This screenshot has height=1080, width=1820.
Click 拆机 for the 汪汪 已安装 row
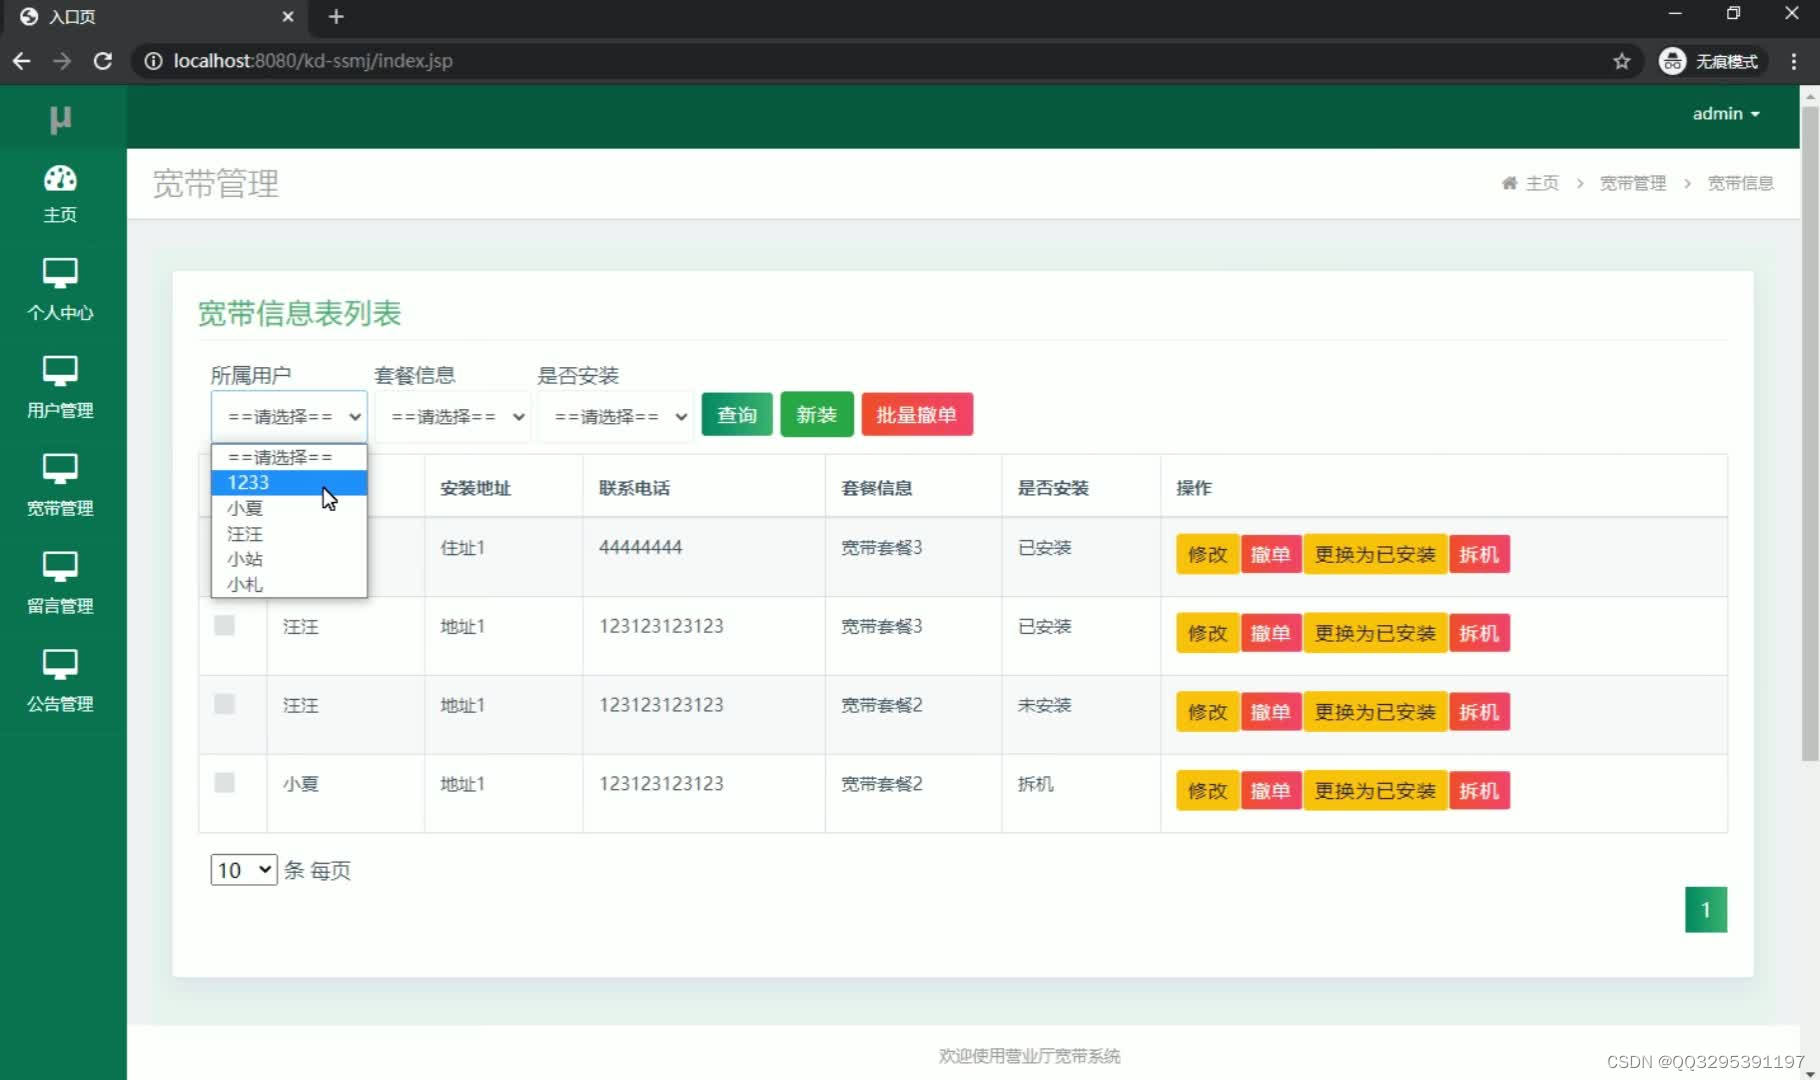coord(1479,633)
